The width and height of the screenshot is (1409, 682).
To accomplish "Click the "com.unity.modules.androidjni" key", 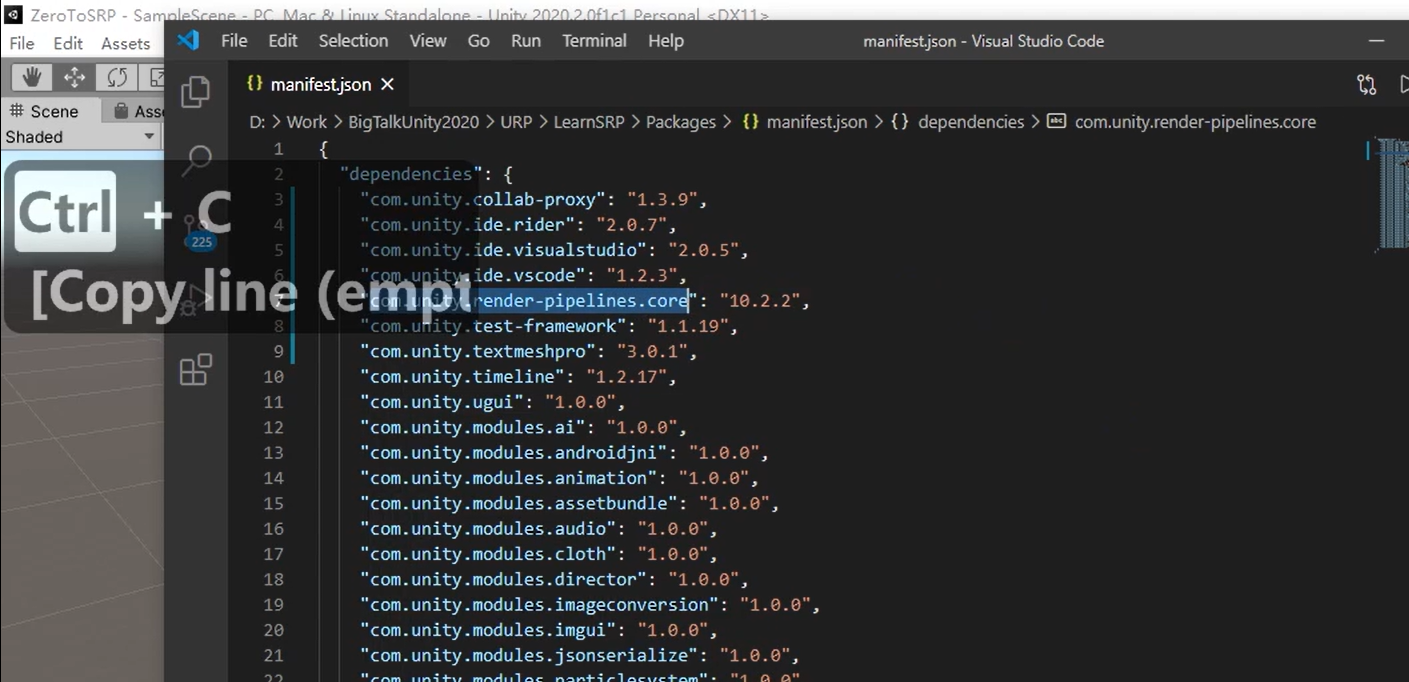I will tap(514, 453).
